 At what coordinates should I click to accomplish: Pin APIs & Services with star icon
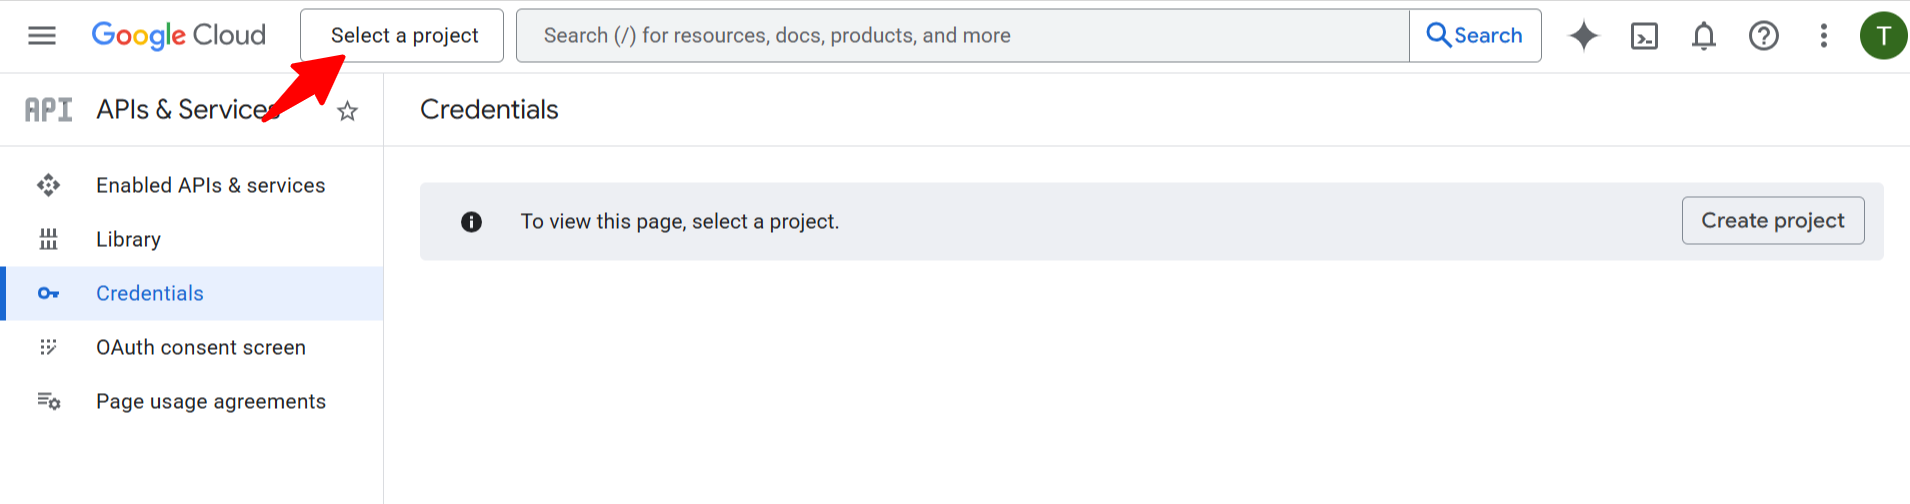click(347, 111)
